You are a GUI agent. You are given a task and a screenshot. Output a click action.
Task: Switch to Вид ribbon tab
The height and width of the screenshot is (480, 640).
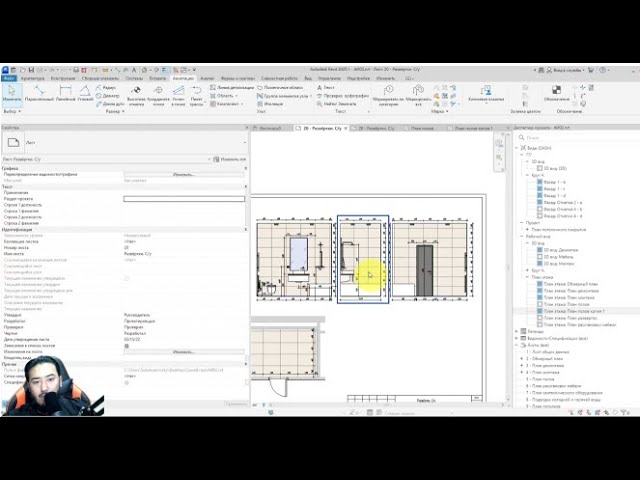pyautogui.click(x=308, y=78)
